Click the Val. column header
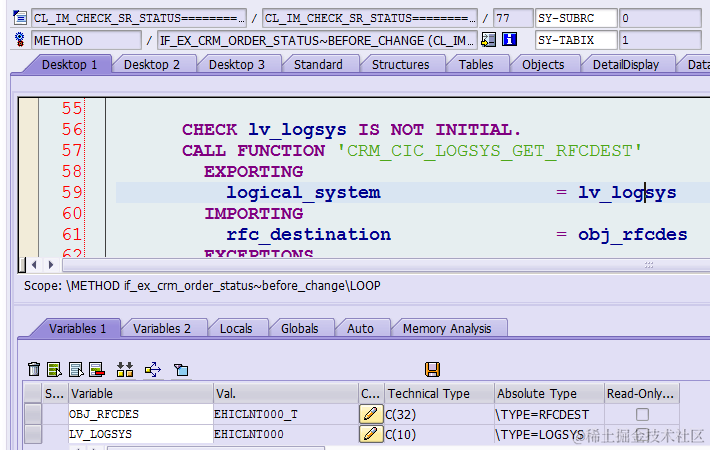 coord(286,393)
